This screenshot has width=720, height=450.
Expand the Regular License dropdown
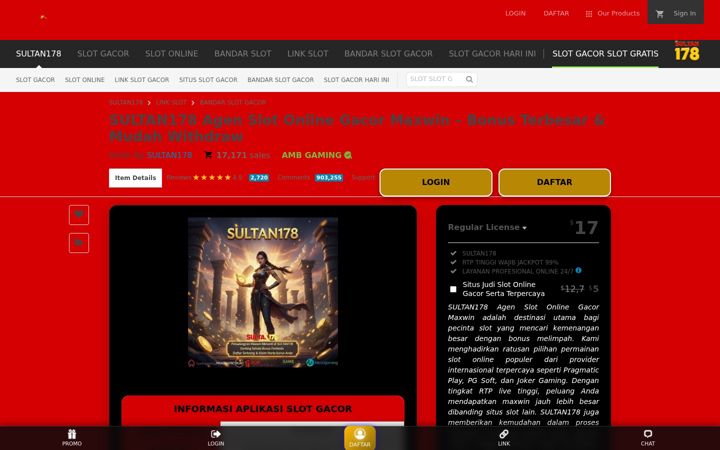pyautogui.click(x=487, y=227)
